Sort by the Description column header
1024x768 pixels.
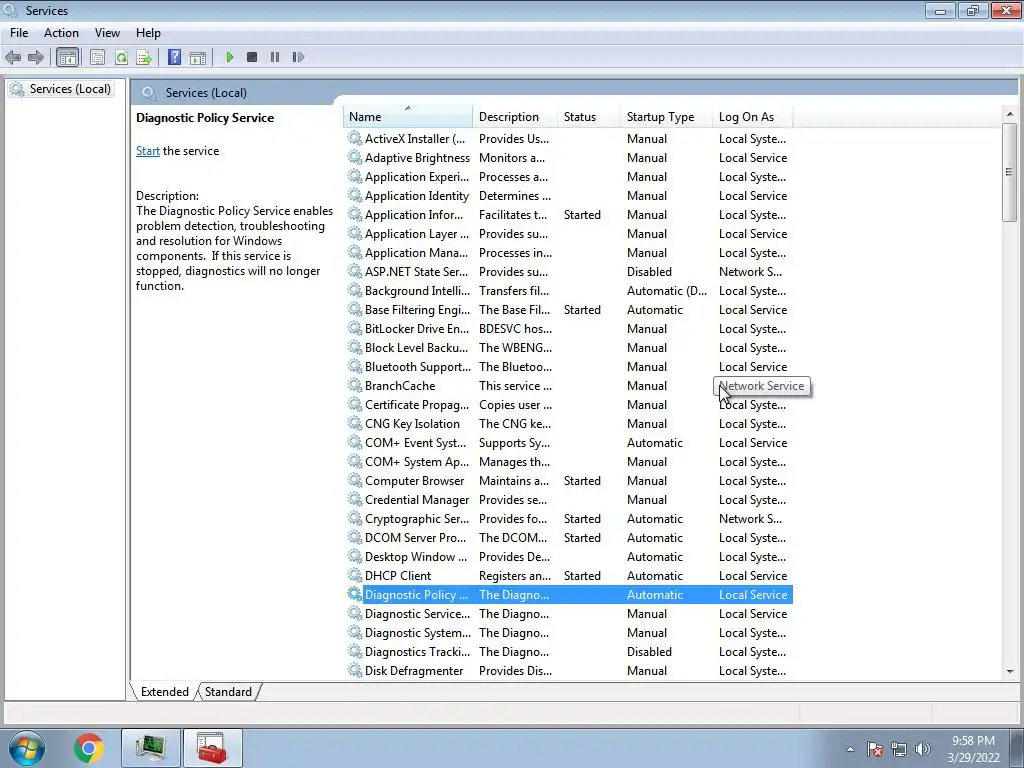tap(515, 116)
